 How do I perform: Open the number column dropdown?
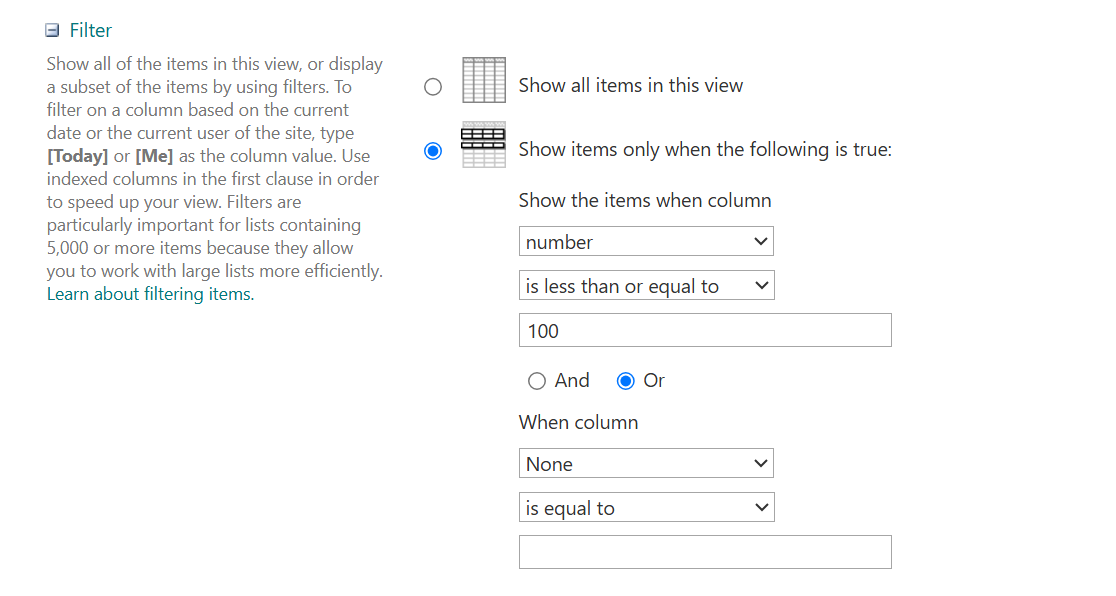(x=646, y=241)
